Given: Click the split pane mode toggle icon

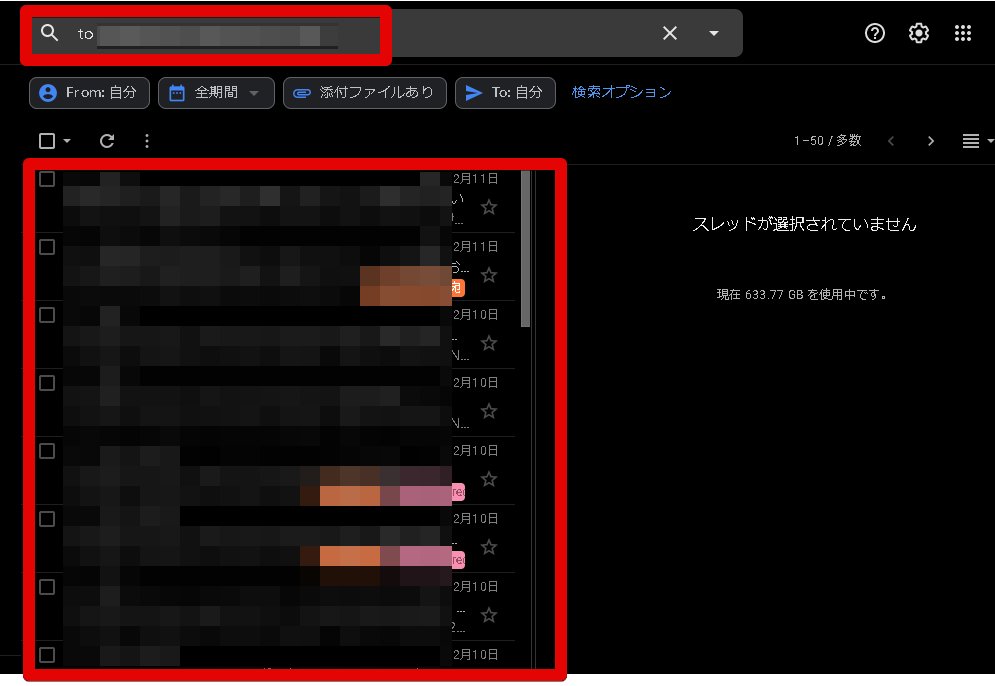Looking at the screenshot, I should [971, 141].
